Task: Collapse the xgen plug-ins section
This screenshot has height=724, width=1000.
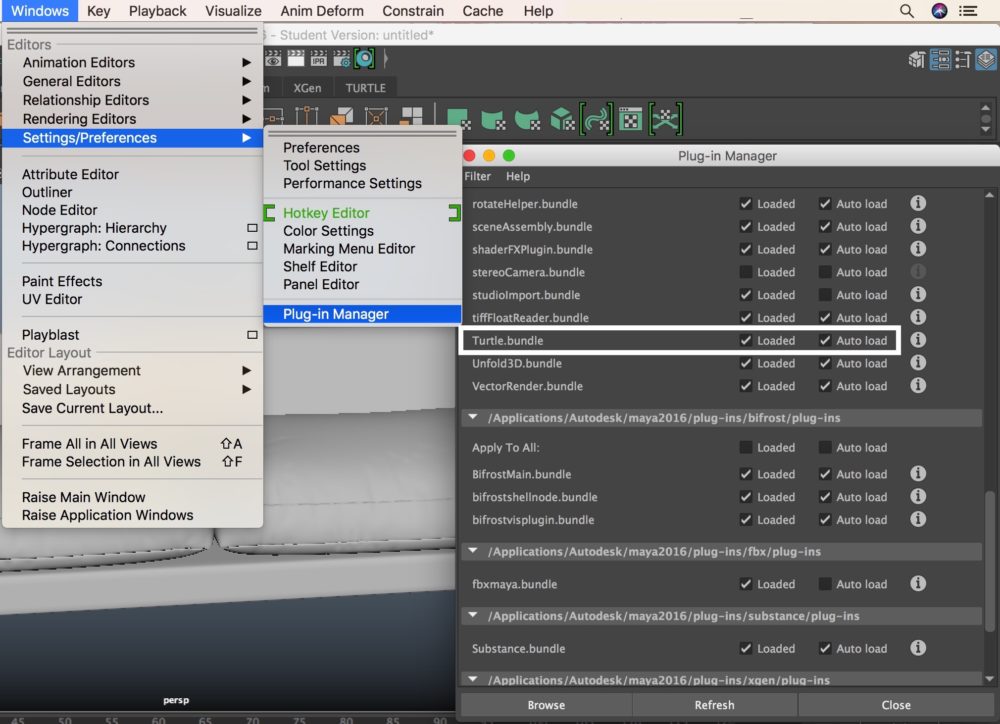Action: coord(473,679)
